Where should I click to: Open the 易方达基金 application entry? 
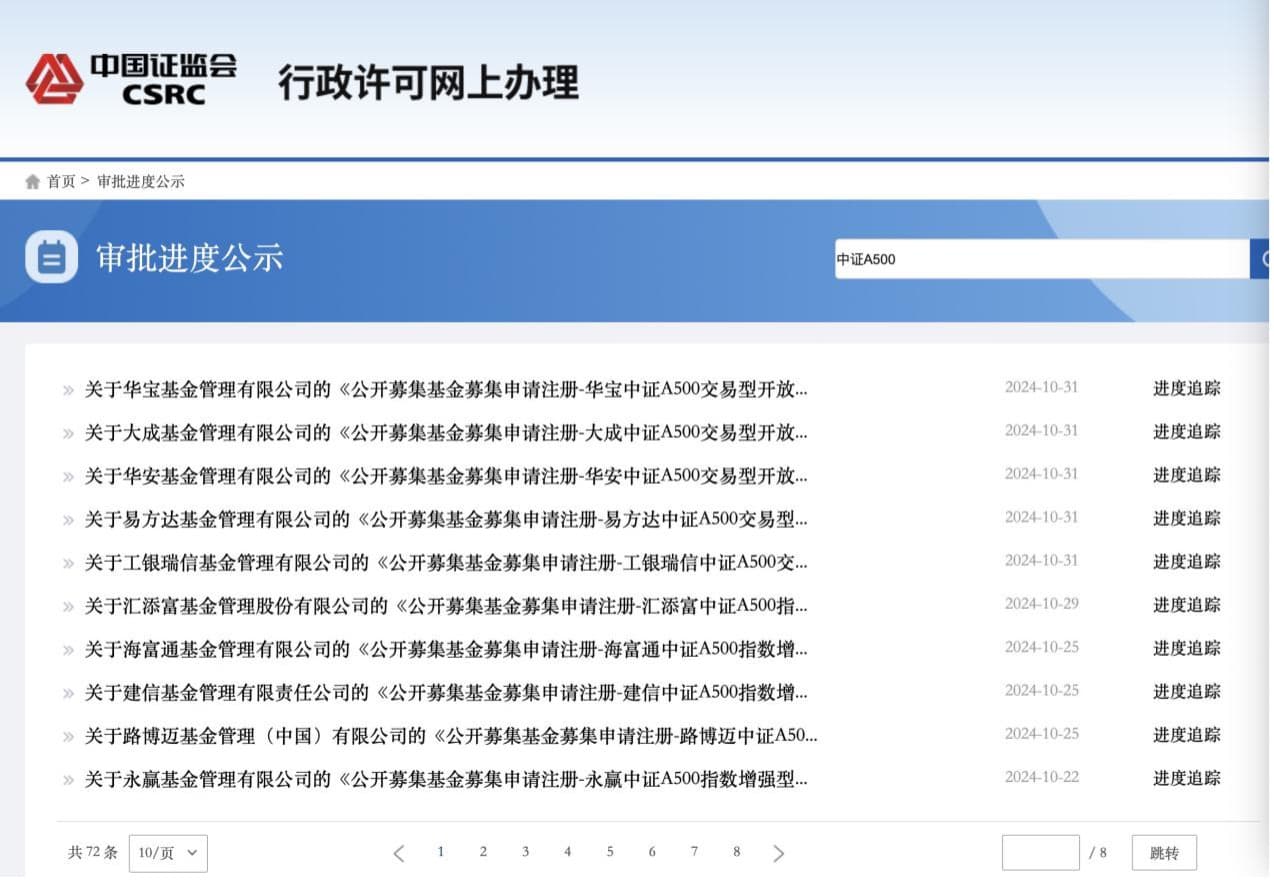coord(445,519)
